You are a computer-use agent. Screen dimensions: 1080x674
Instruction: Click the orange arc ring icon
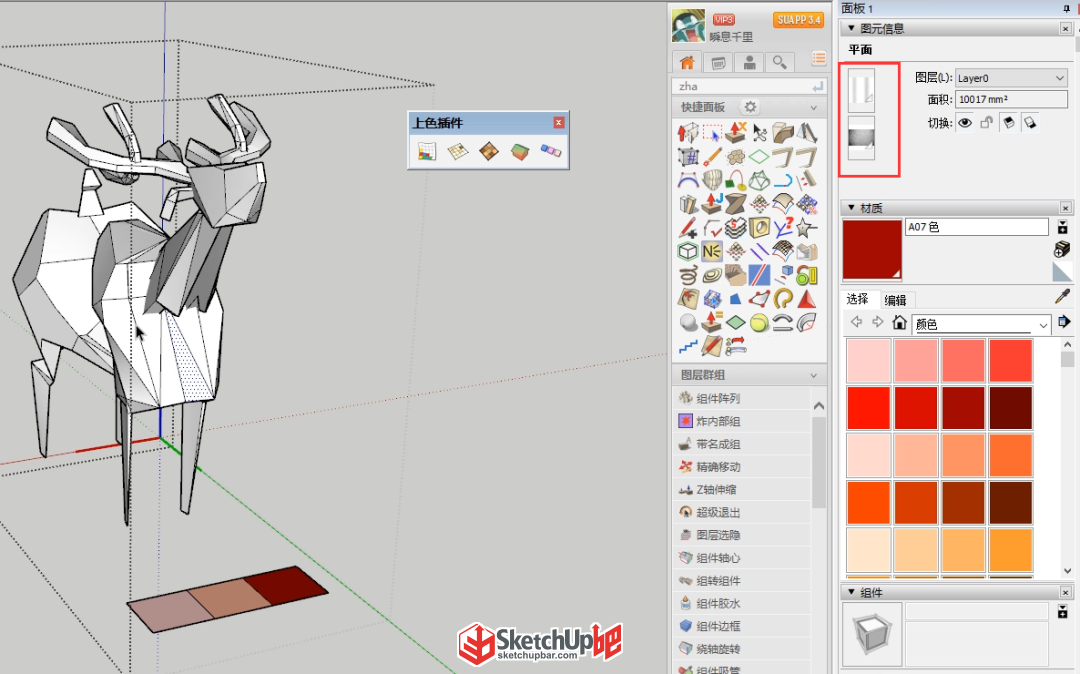782,299
